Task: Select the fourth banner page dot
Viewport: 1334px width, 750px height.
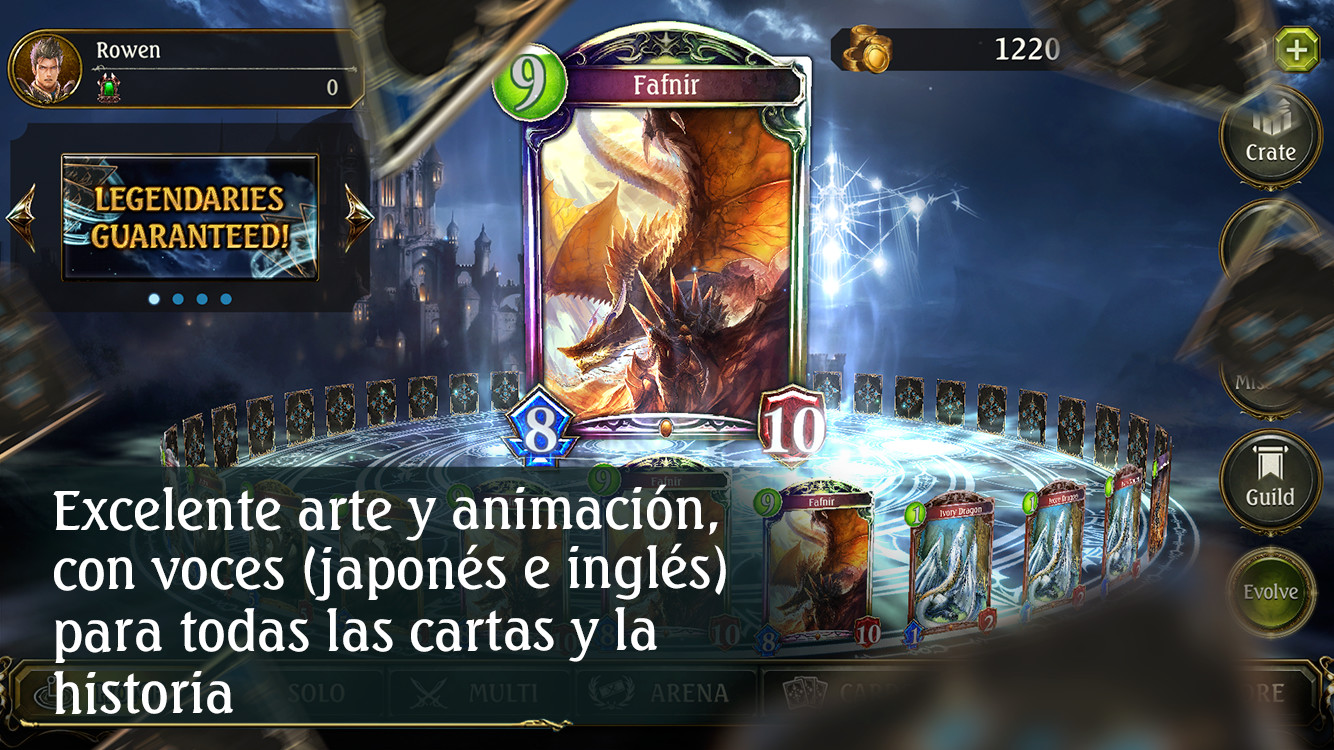Action: click(x=226, y=298)
